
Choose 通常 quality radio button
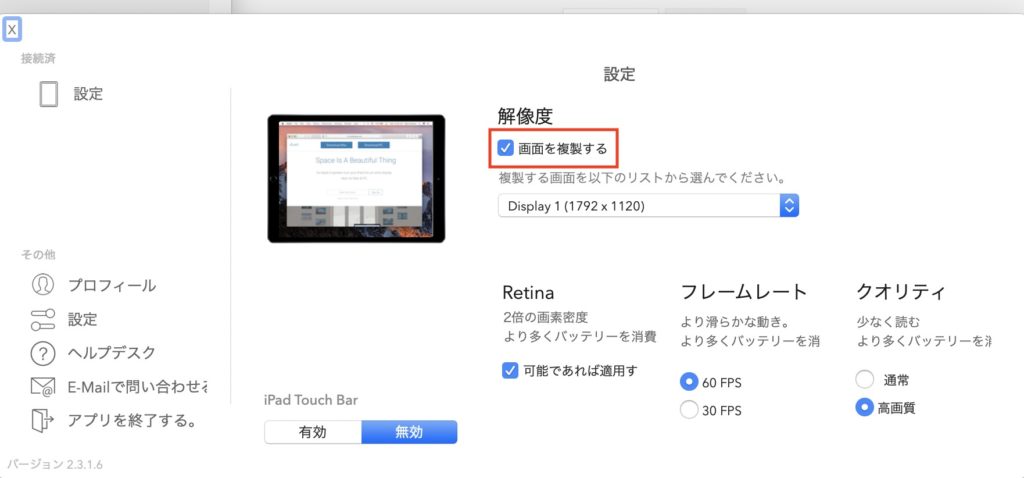point(865,380)
